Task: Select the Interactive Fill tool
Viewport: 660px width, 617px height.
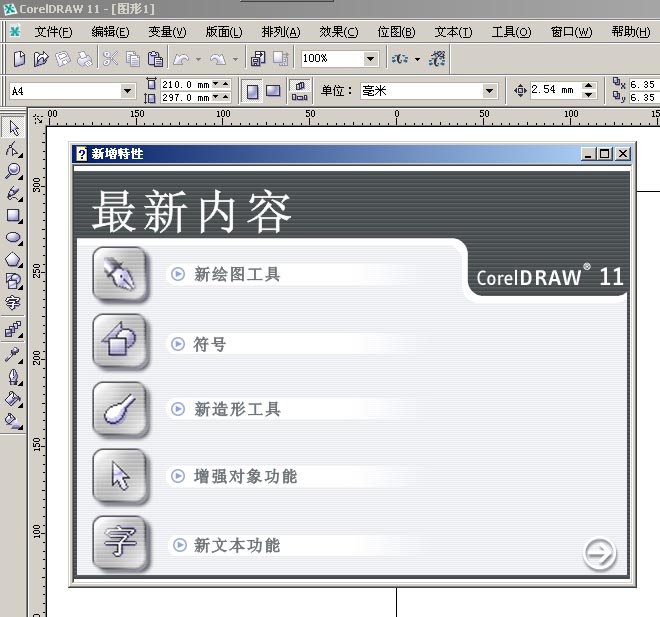Action: (x=13, y=420)
